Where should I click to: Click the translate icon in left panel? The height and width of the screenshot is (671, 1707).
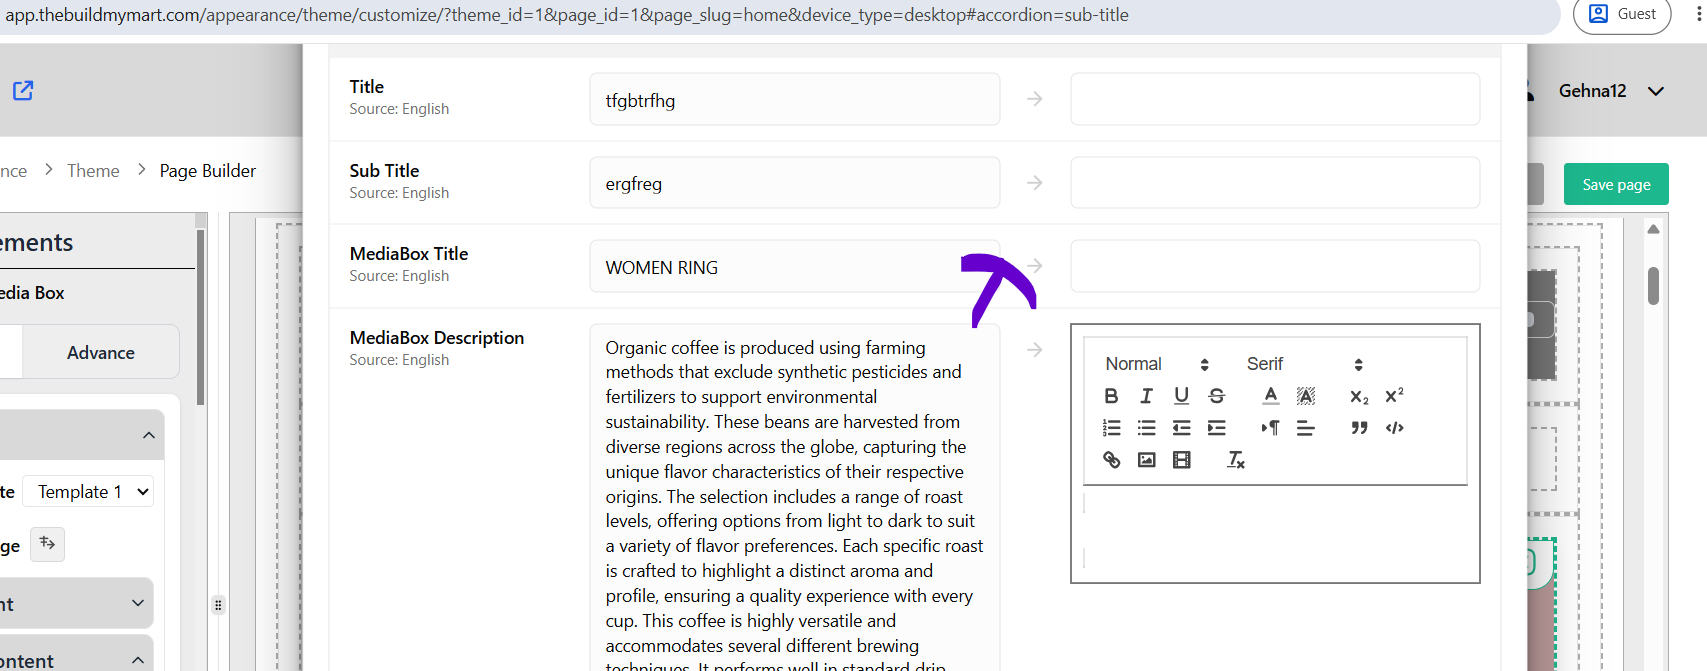(47, 544)
